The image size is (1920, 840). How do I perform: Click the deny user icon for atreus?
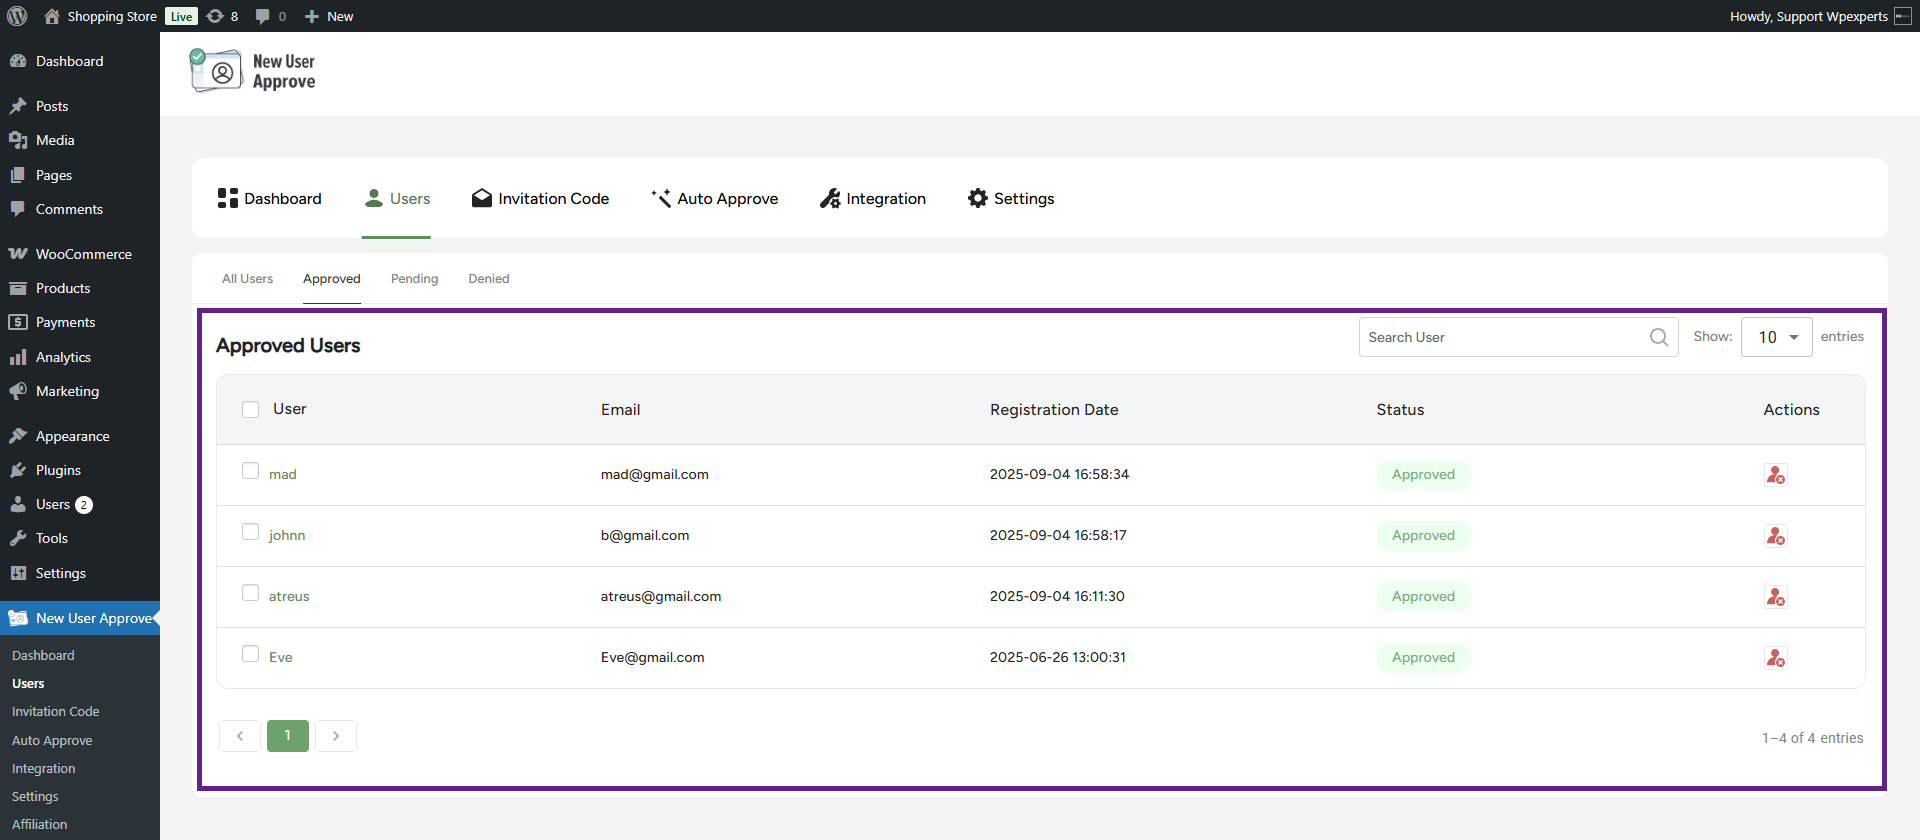pyautogui.click(x=1775, y=597)
